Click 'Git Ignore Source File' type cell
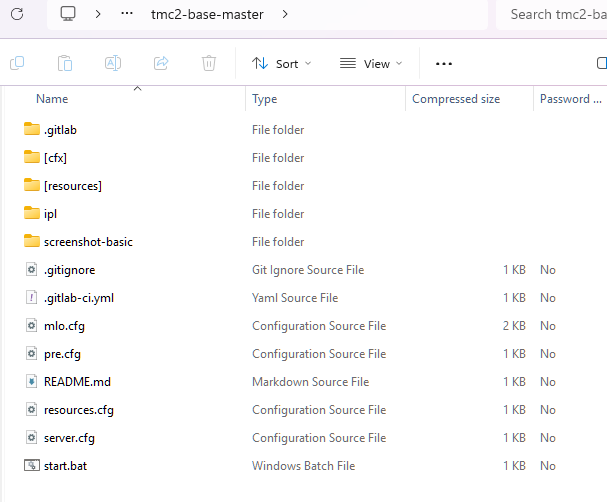The height and width of the screenshot is (502, 607). pos(308,270)
